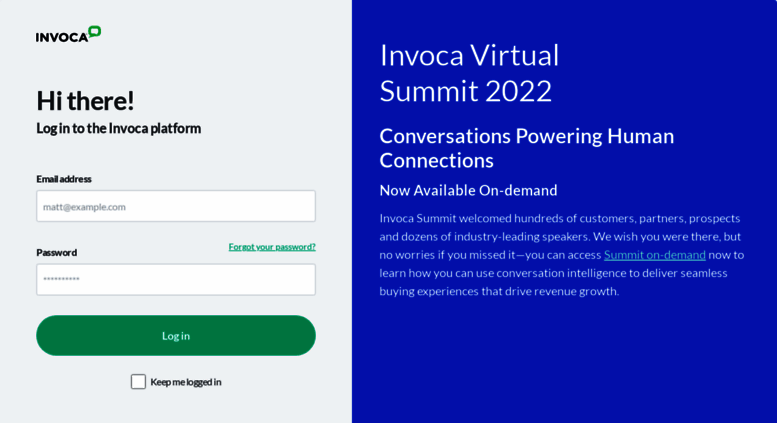
Task: Open the Forgot your password link
Action: 272,247
